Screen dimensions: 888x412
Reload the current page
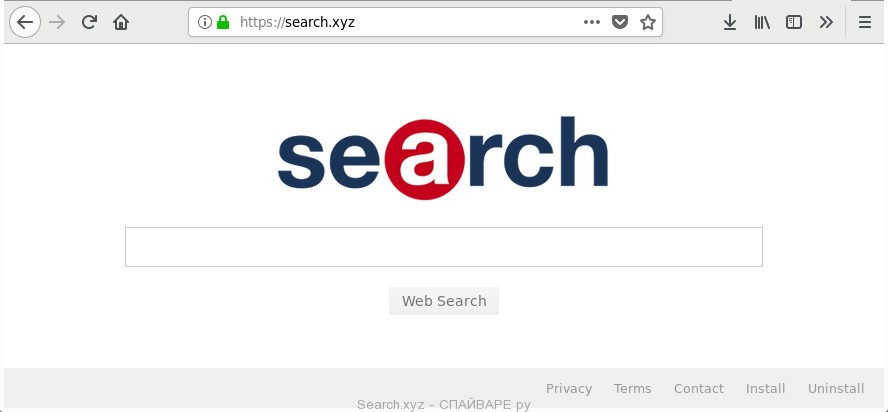click(89, 22)
